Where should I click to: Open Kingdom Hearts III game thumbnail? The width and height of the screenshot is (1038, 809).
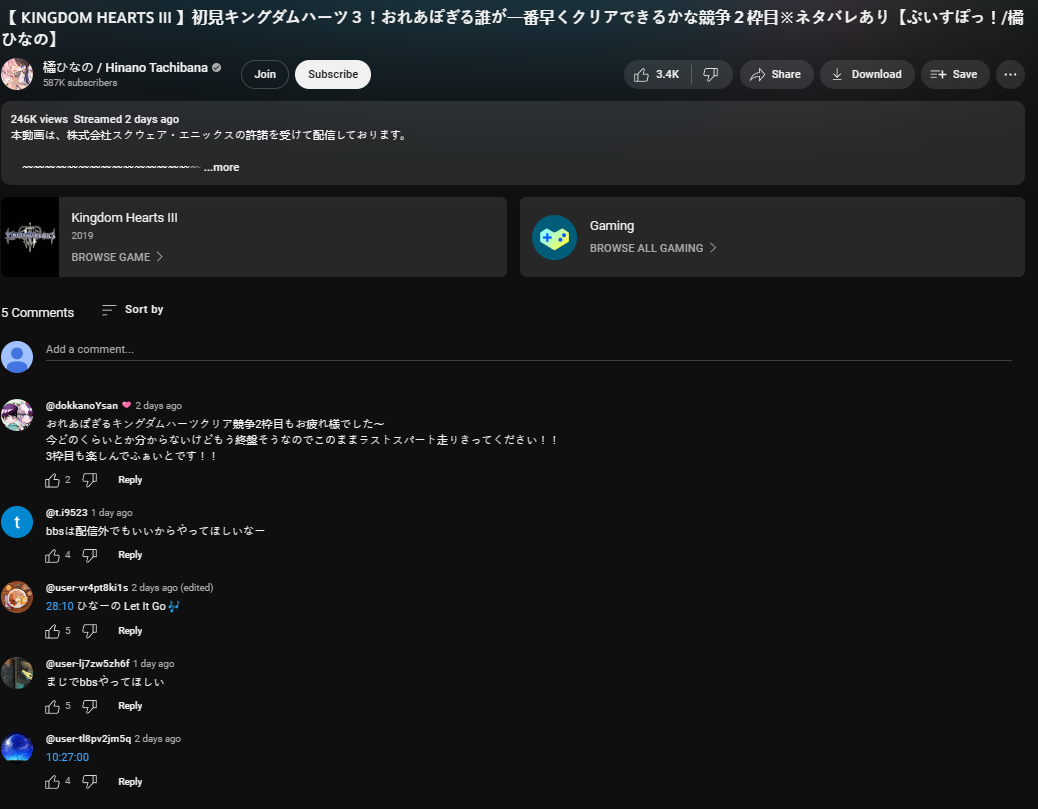(30, 236)
